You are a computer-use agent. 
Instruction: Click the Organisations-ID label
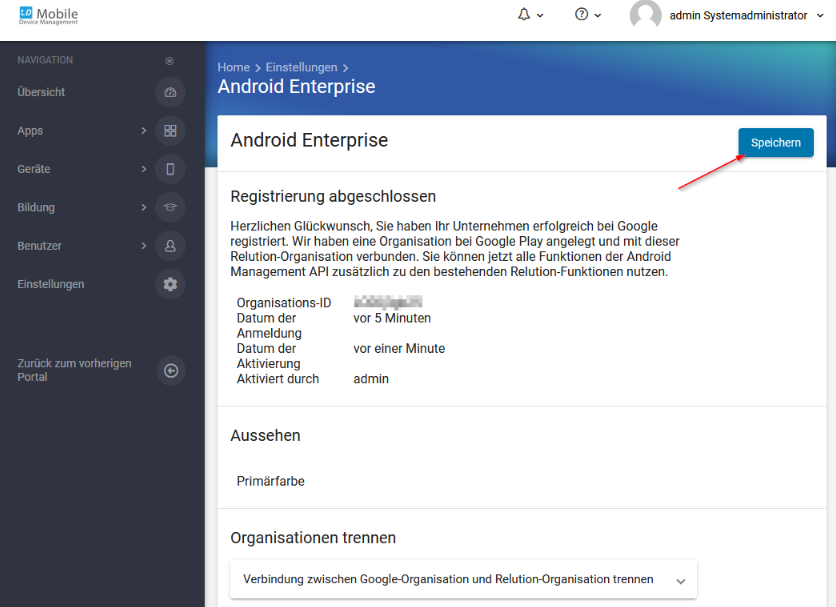(x=284, y=303)
